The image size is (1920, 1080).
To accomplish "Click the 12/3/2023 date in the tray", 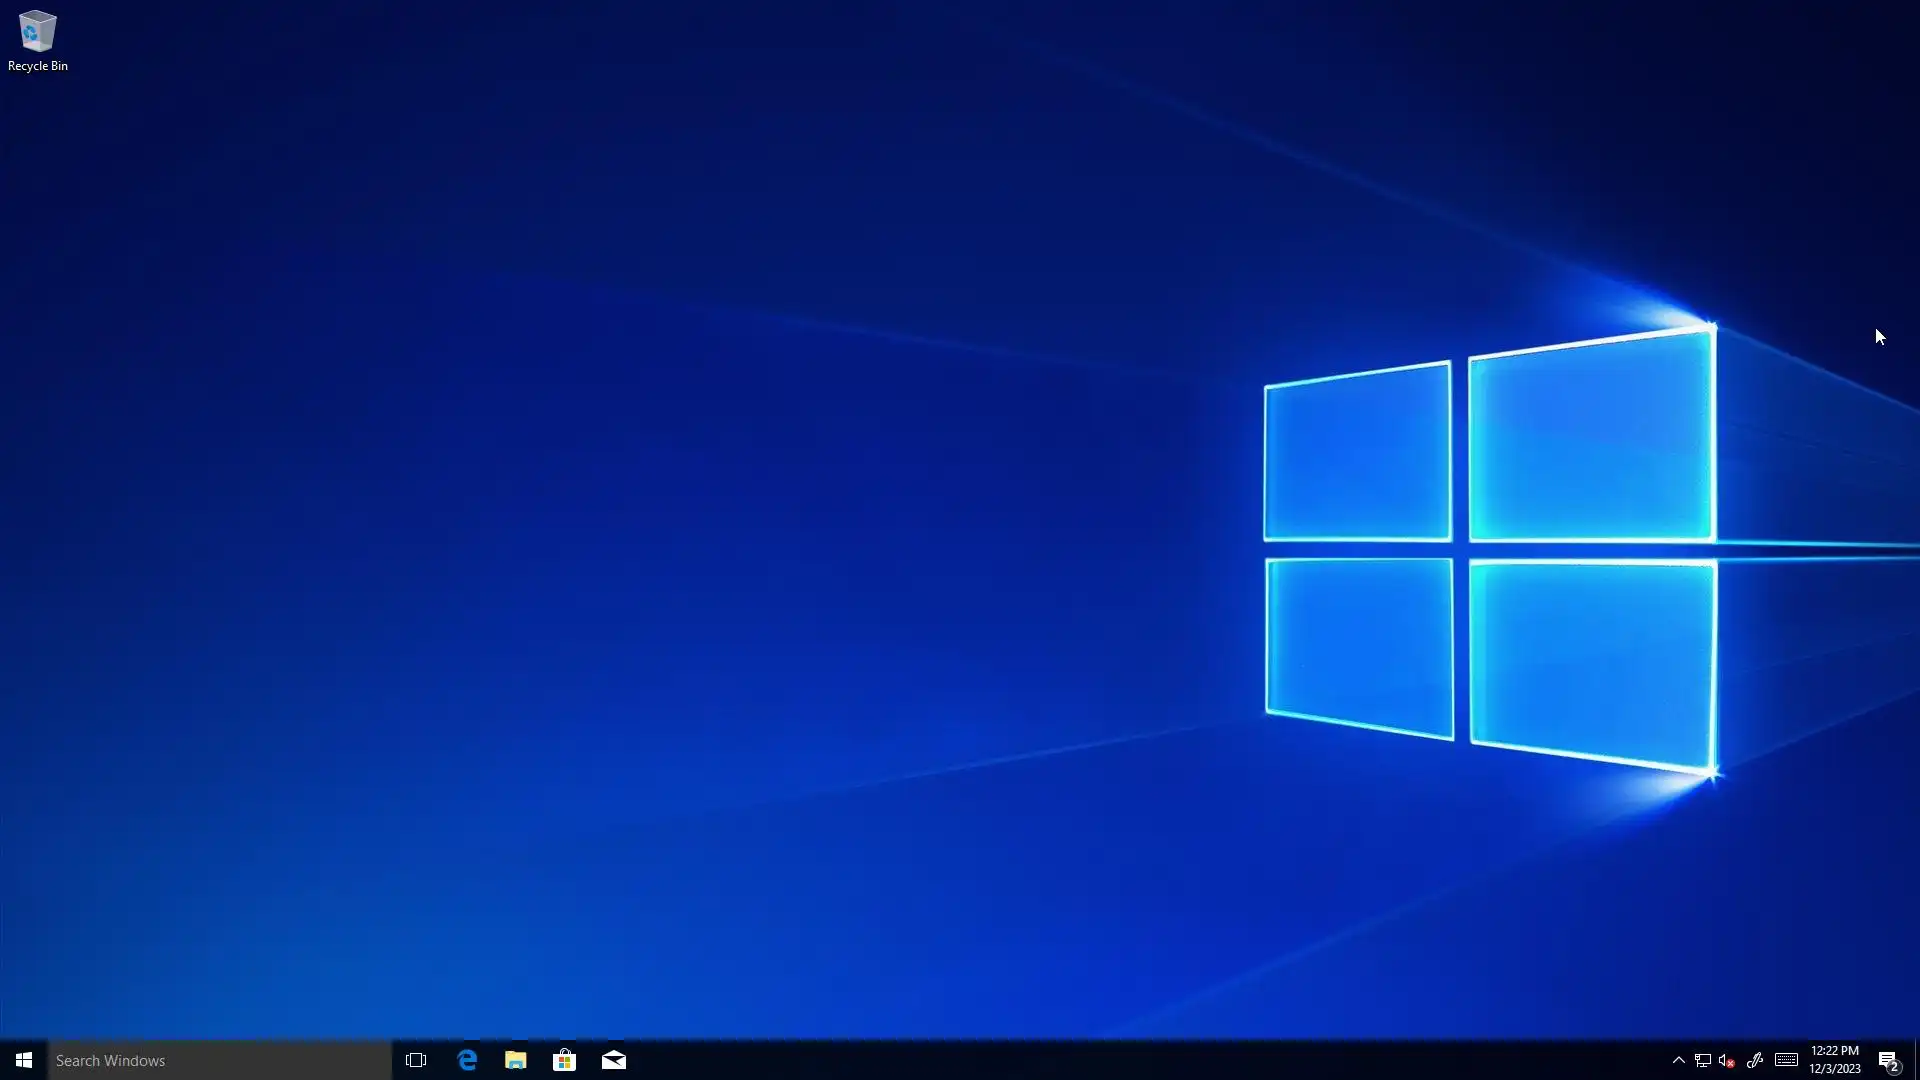I will click(1834, 1069).
